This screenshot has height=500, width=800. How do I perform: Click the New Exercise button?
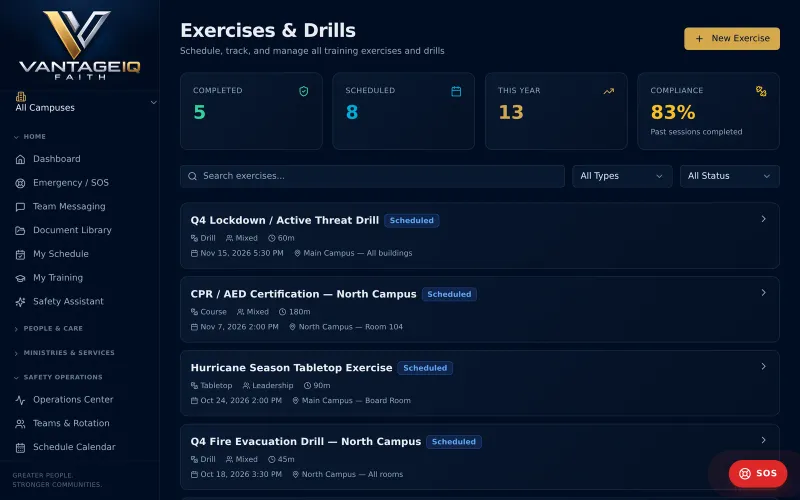(732, 39)
